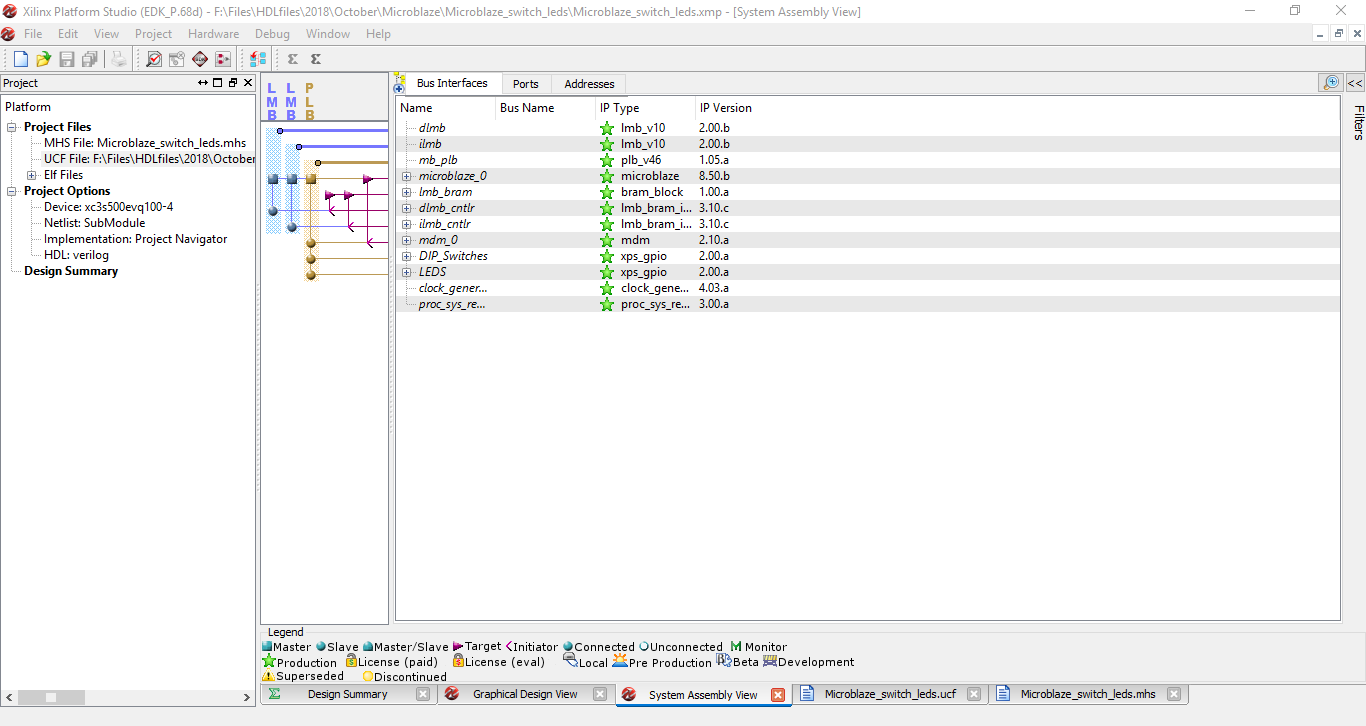Collapse the Project Options tree node
Screen dimensions: 1366x726
point(13,191)
